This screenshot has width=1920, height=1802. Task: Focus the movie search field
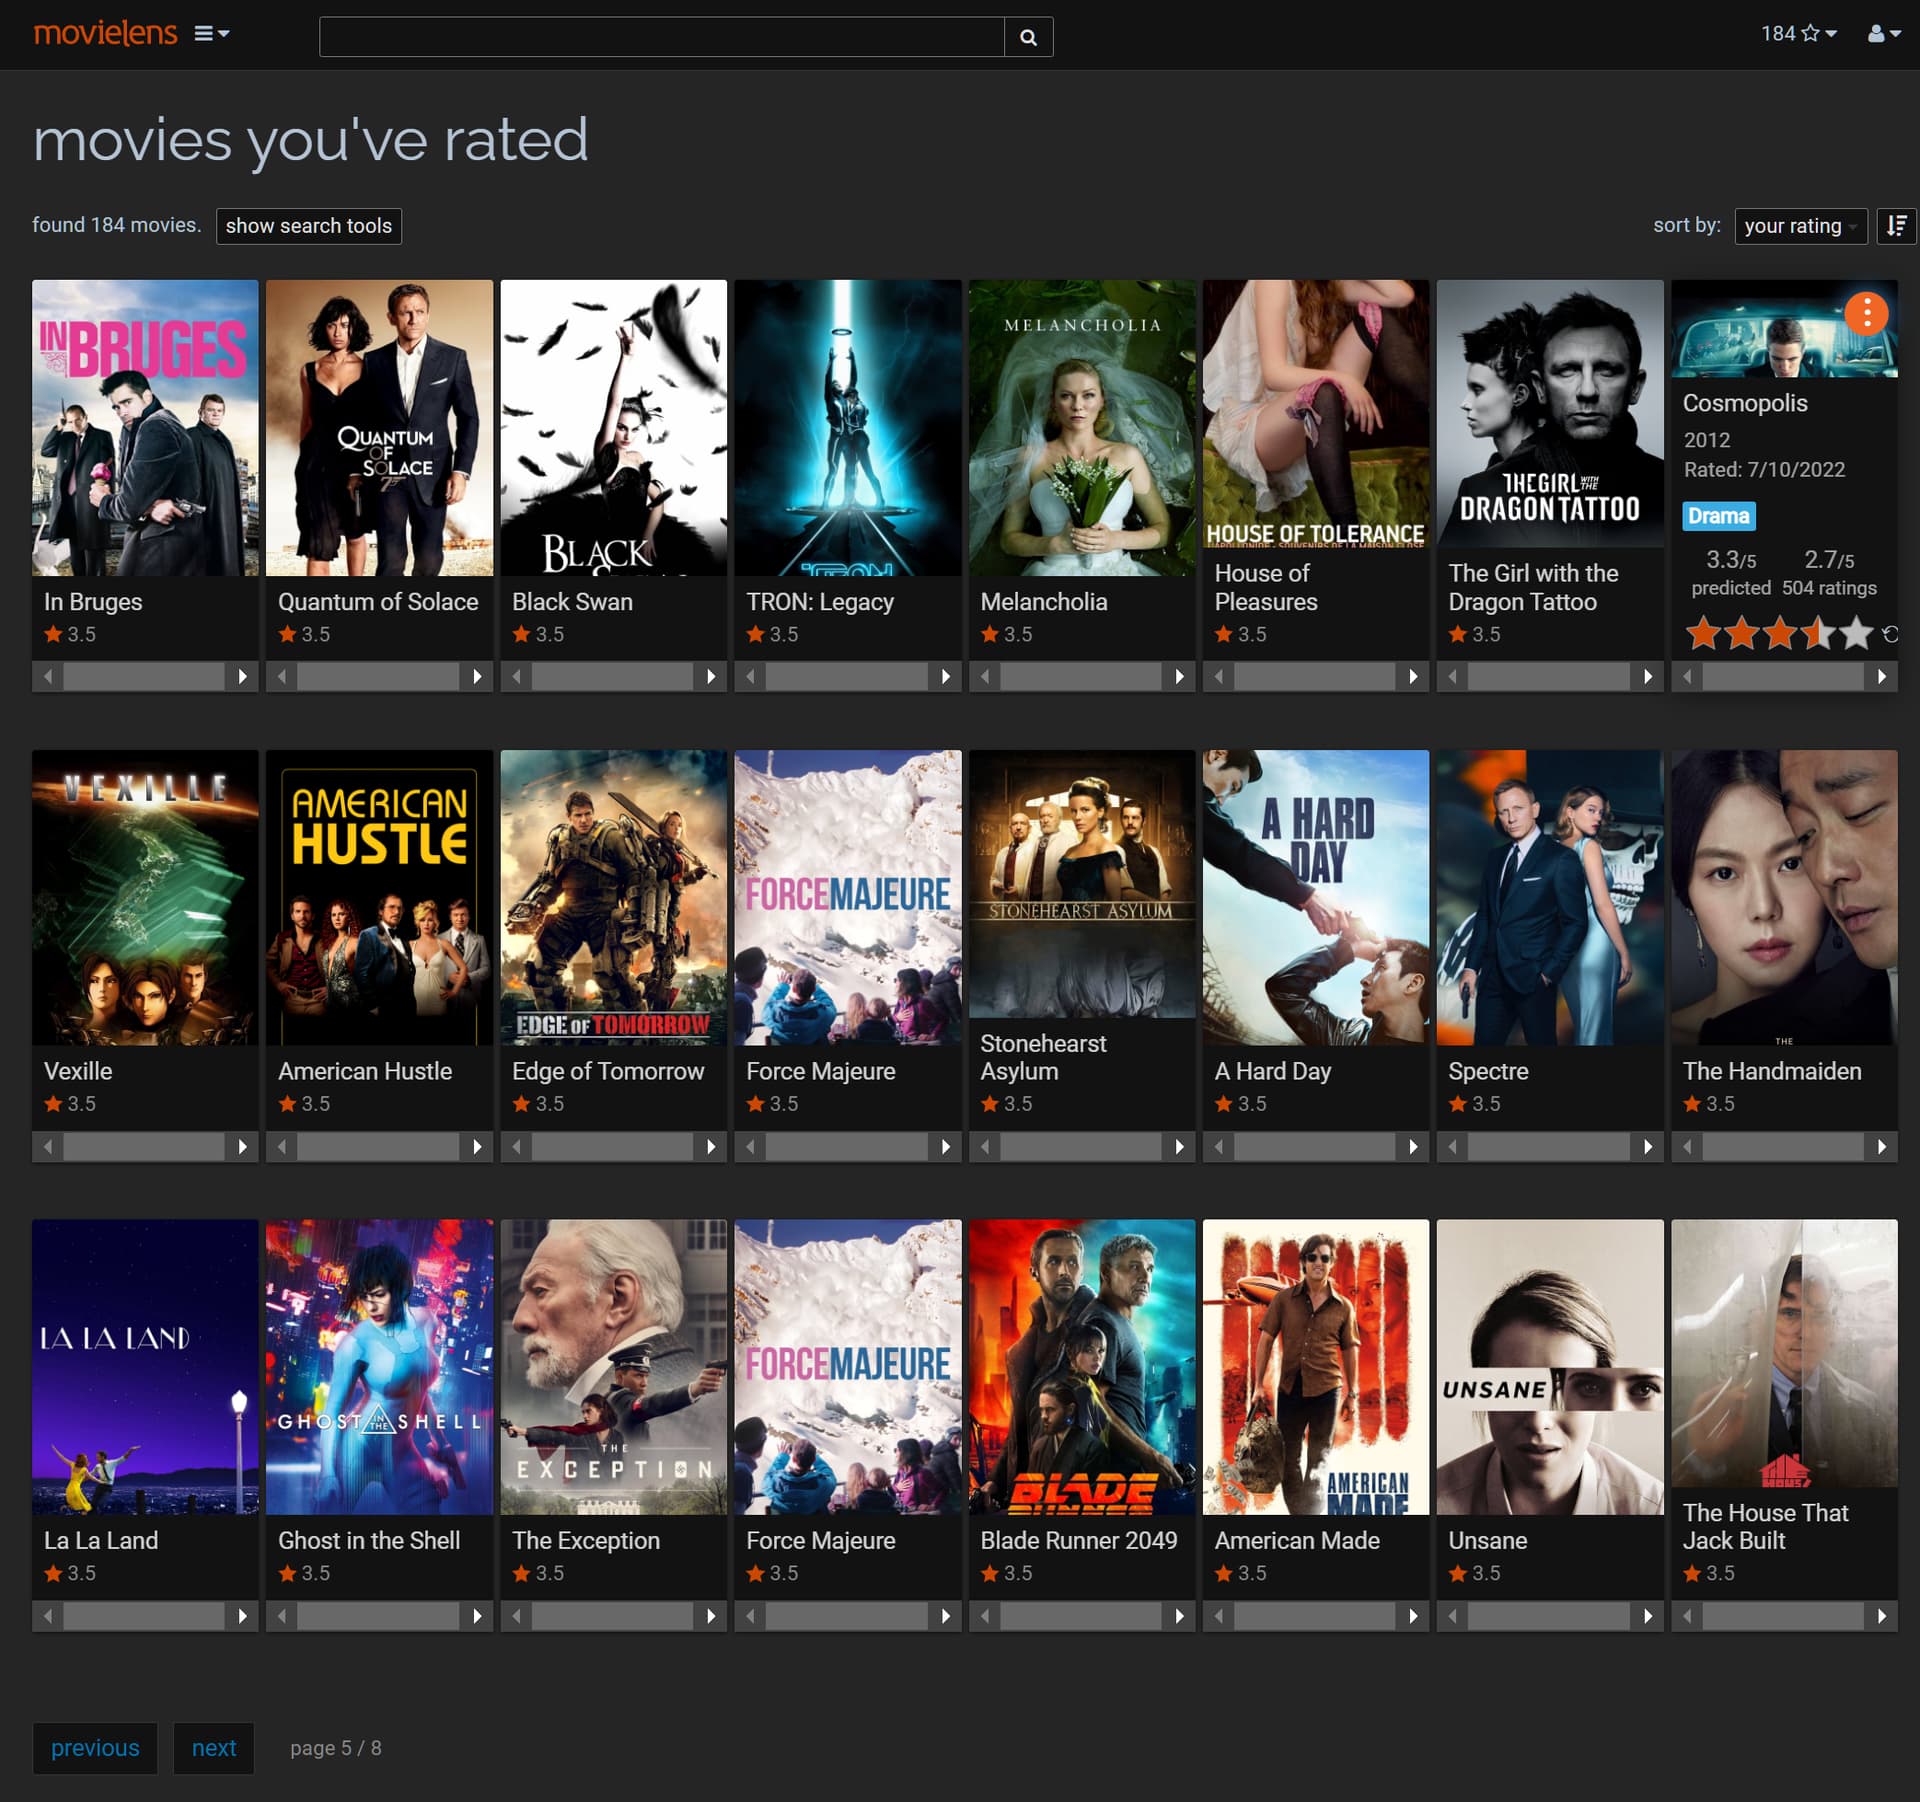pos(661,37)
